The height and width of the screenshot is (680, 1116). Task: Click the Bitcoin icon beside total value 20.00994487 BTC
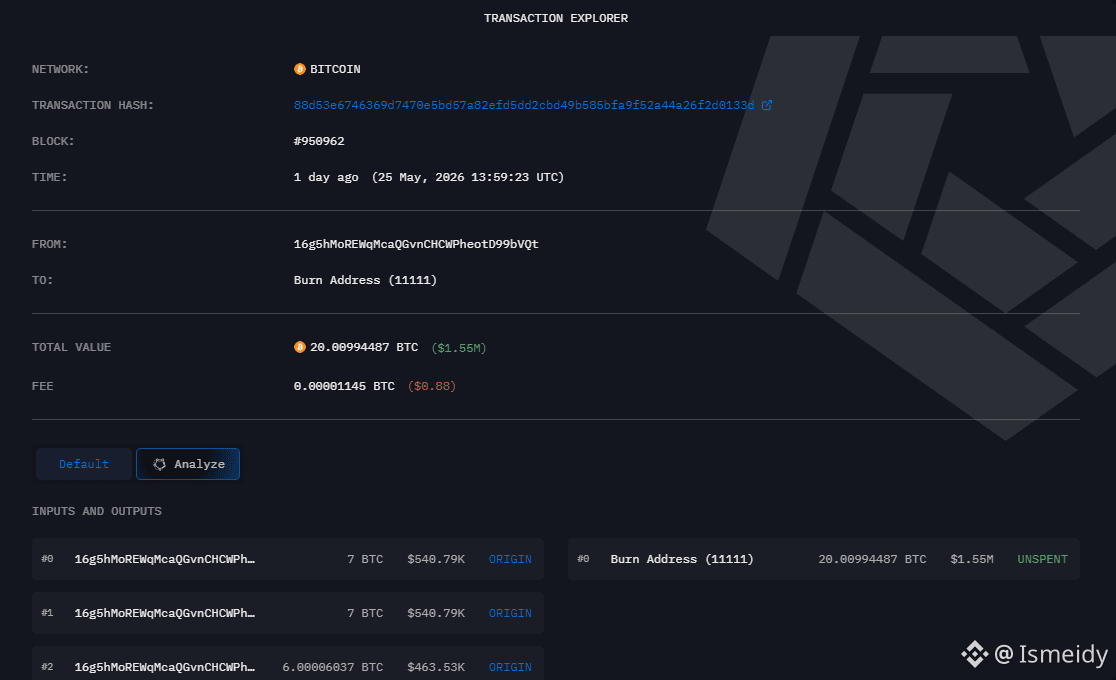(300, 347)
